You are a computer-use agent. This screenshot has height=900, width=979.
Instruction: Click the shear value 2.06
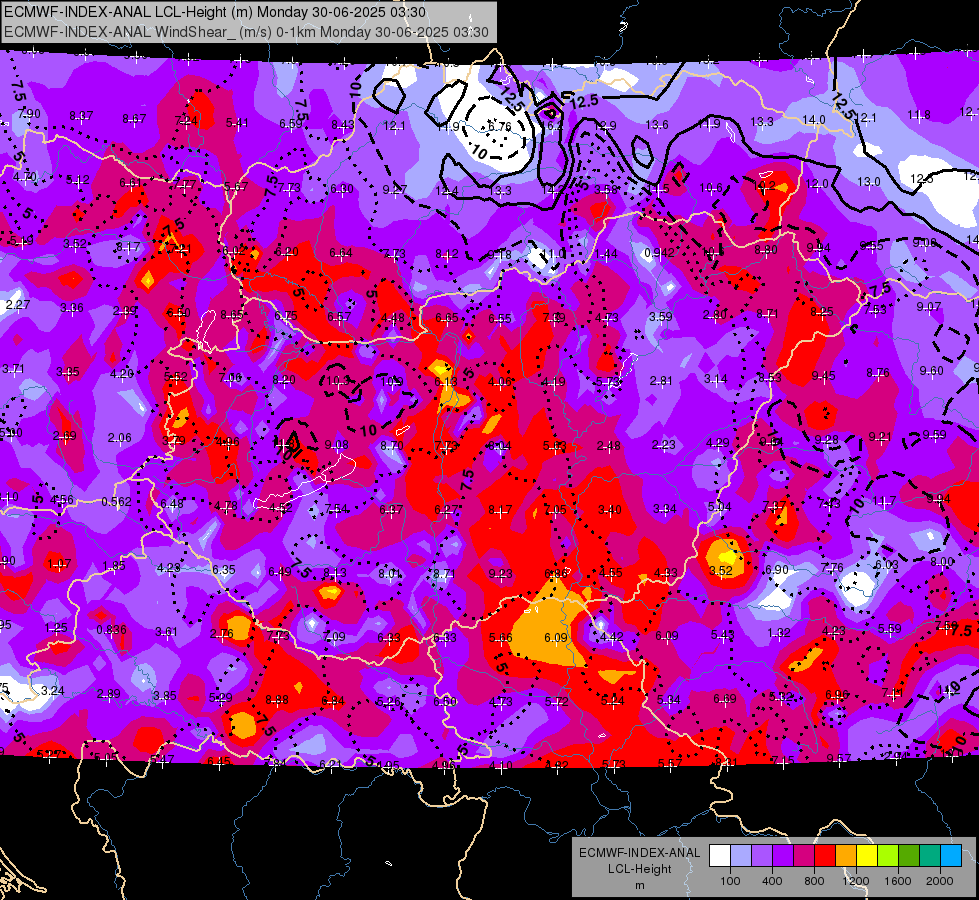point(119,438)
